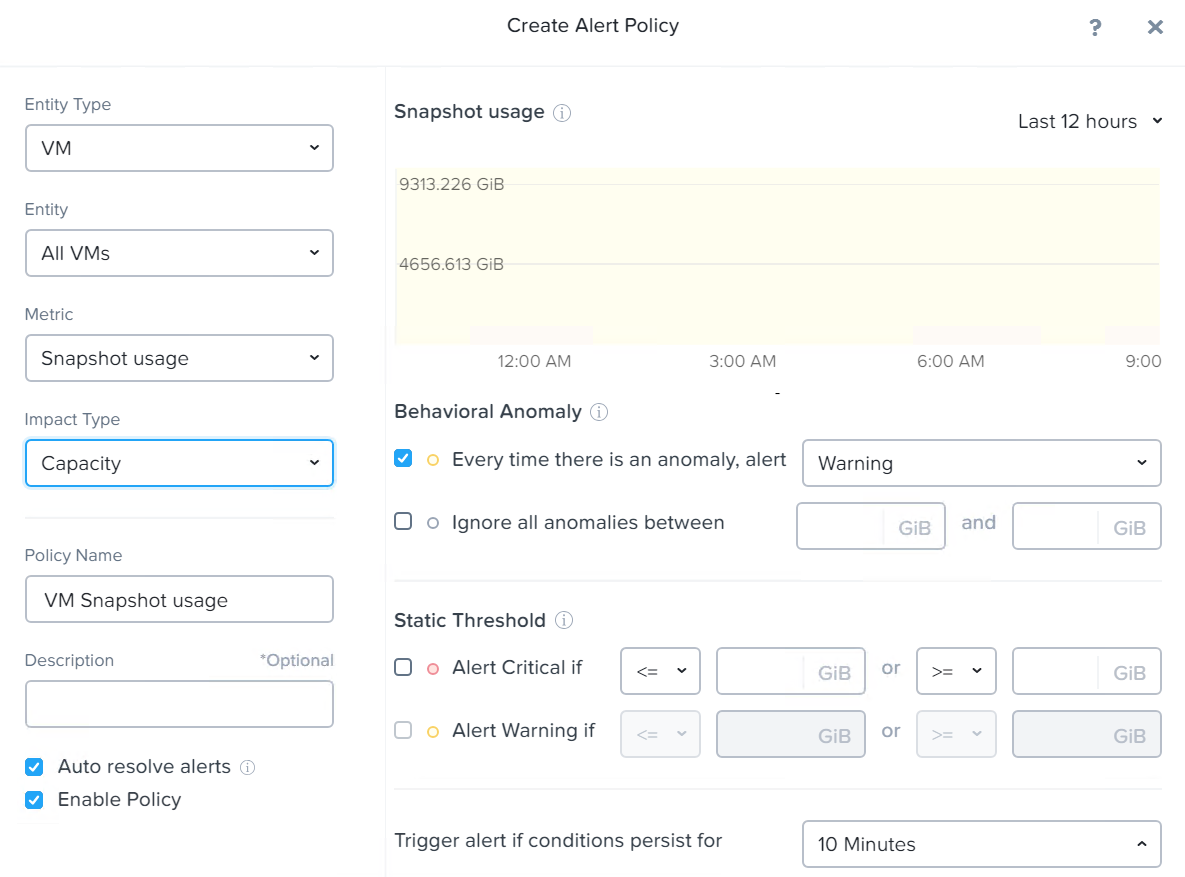Change the Last 12 hours time range
Viewport: 1185px width, 877px height.
(x=1089, y=121)
